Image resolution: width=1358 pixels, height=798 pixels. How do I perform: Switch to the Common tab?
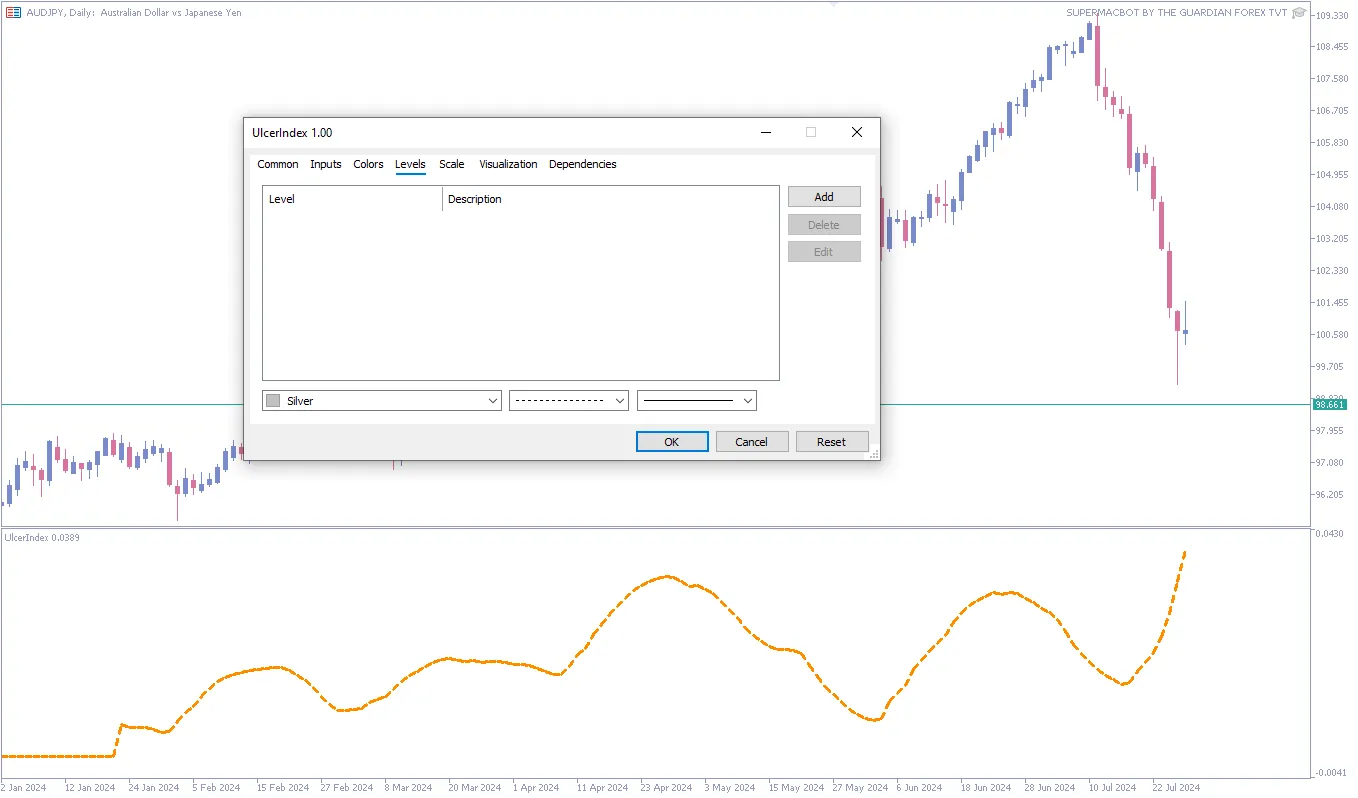tap(278, 164)
